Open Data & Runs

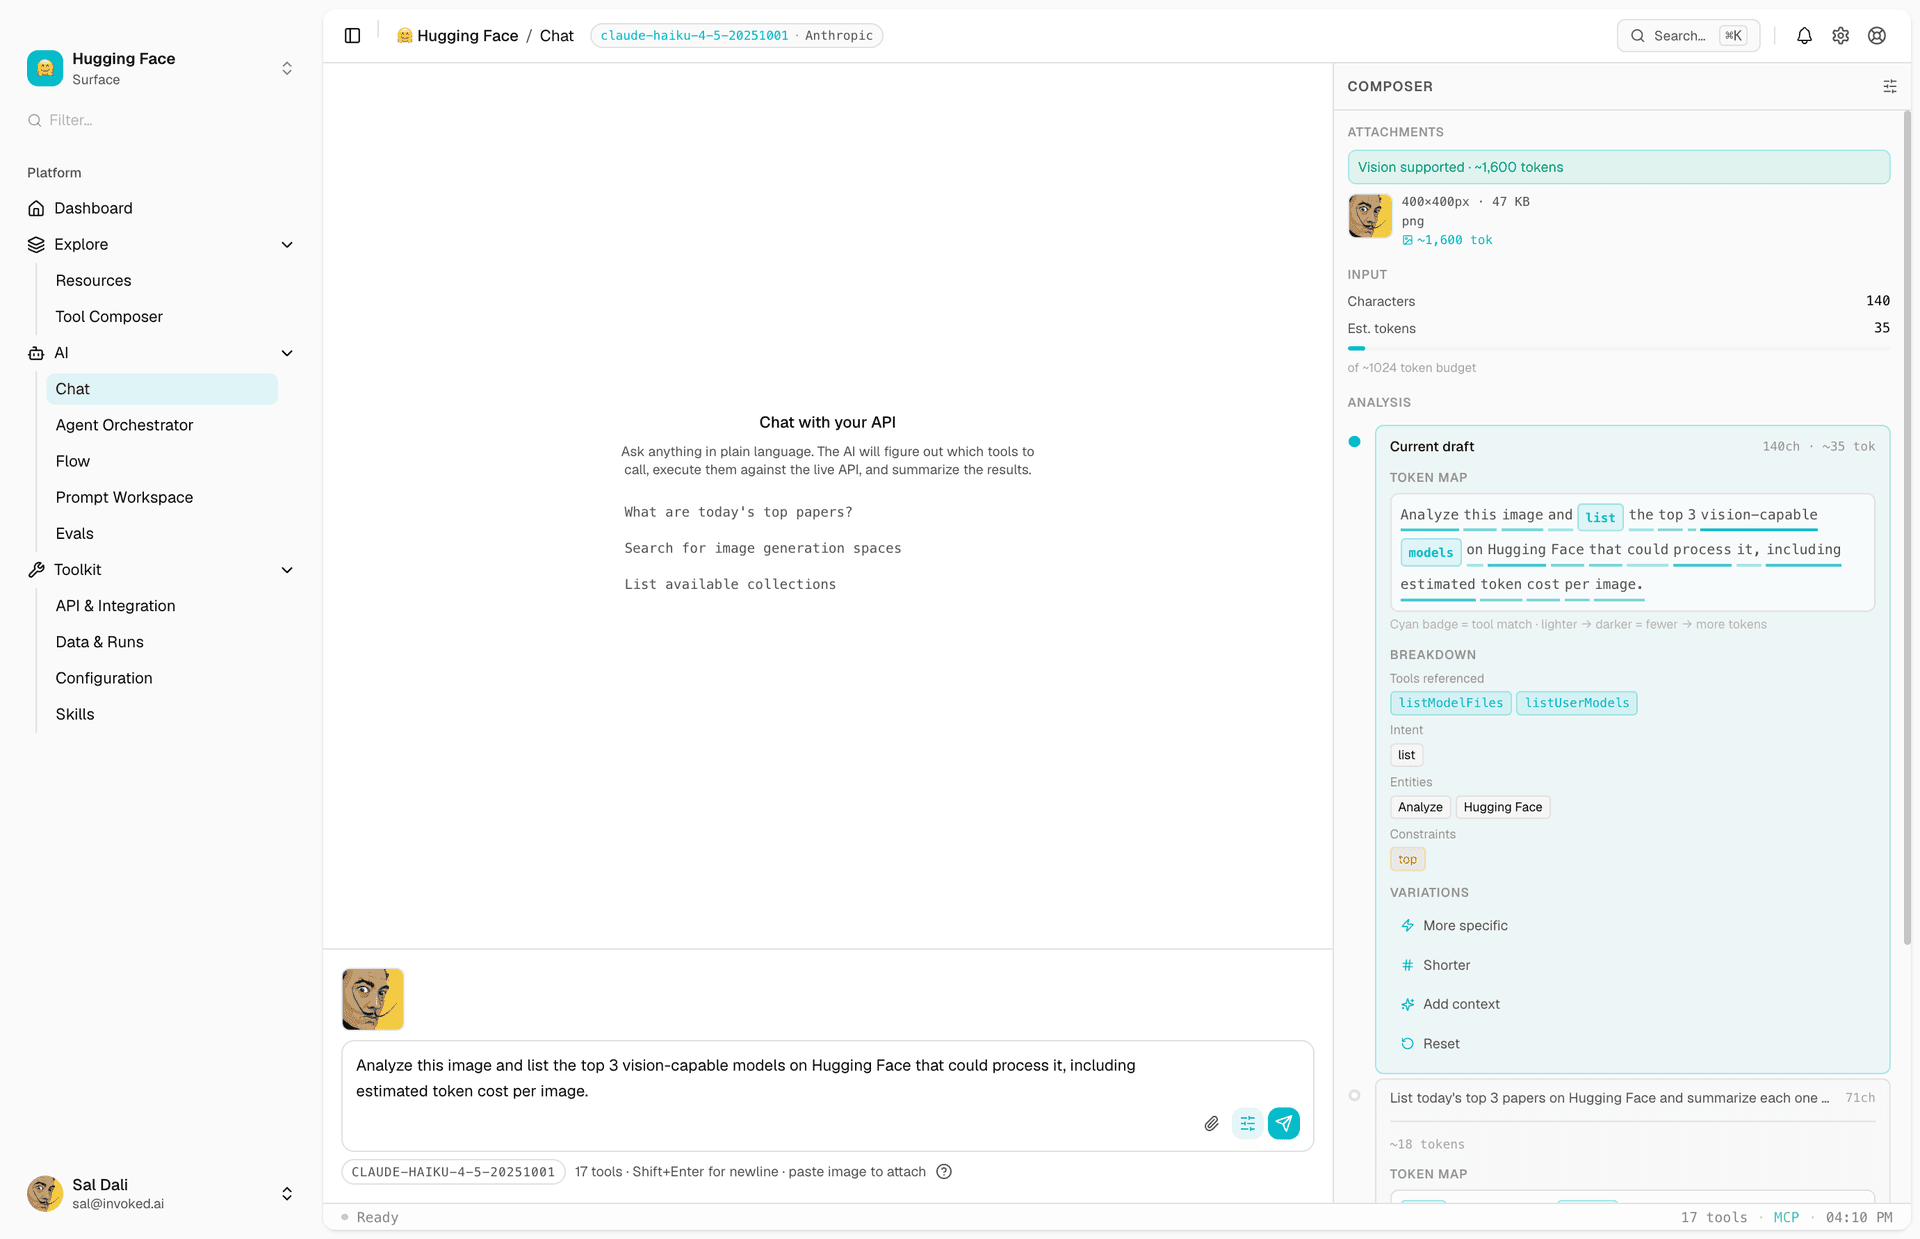pos(99,642)
